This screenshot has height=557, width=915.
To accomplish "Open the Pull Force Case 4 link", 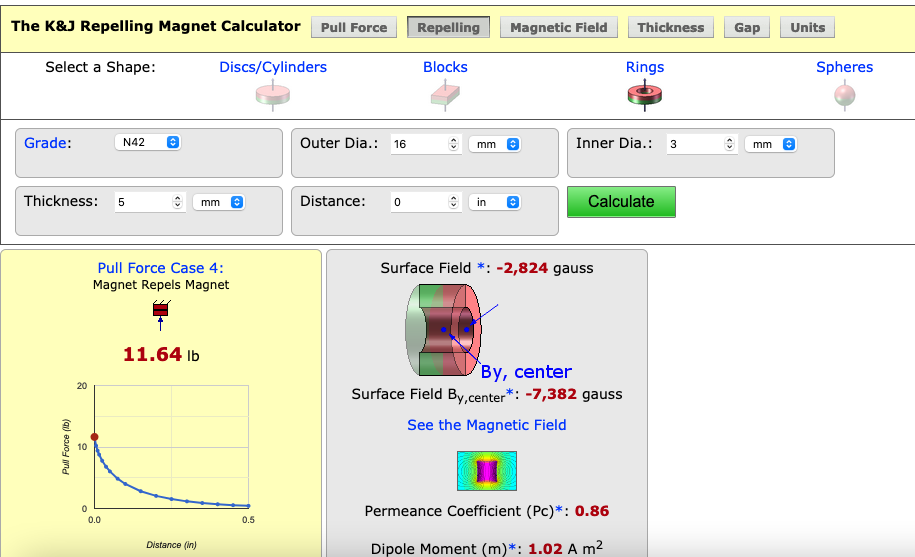I will pyautogui.click(x=160, y=268).
